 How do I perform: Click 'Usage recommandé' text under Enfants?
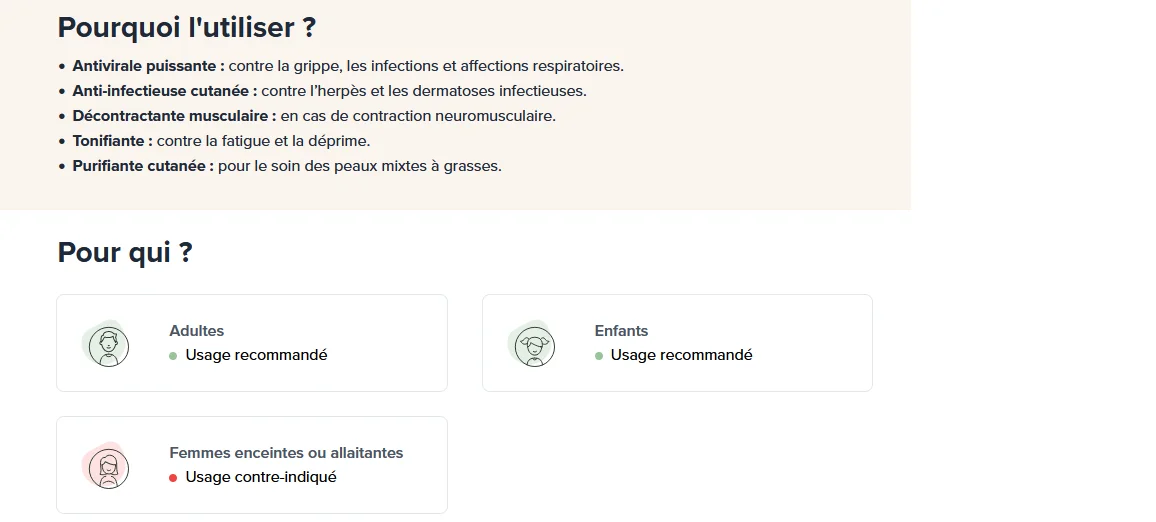(682, 355)
